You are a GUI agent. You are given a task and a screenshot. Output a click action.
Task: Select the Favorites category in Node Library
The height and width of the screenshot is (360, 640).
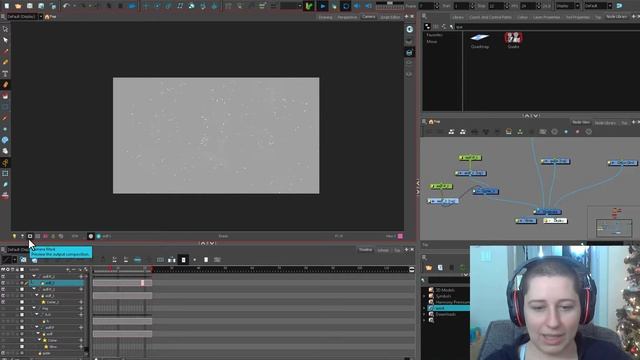(434, 35)
